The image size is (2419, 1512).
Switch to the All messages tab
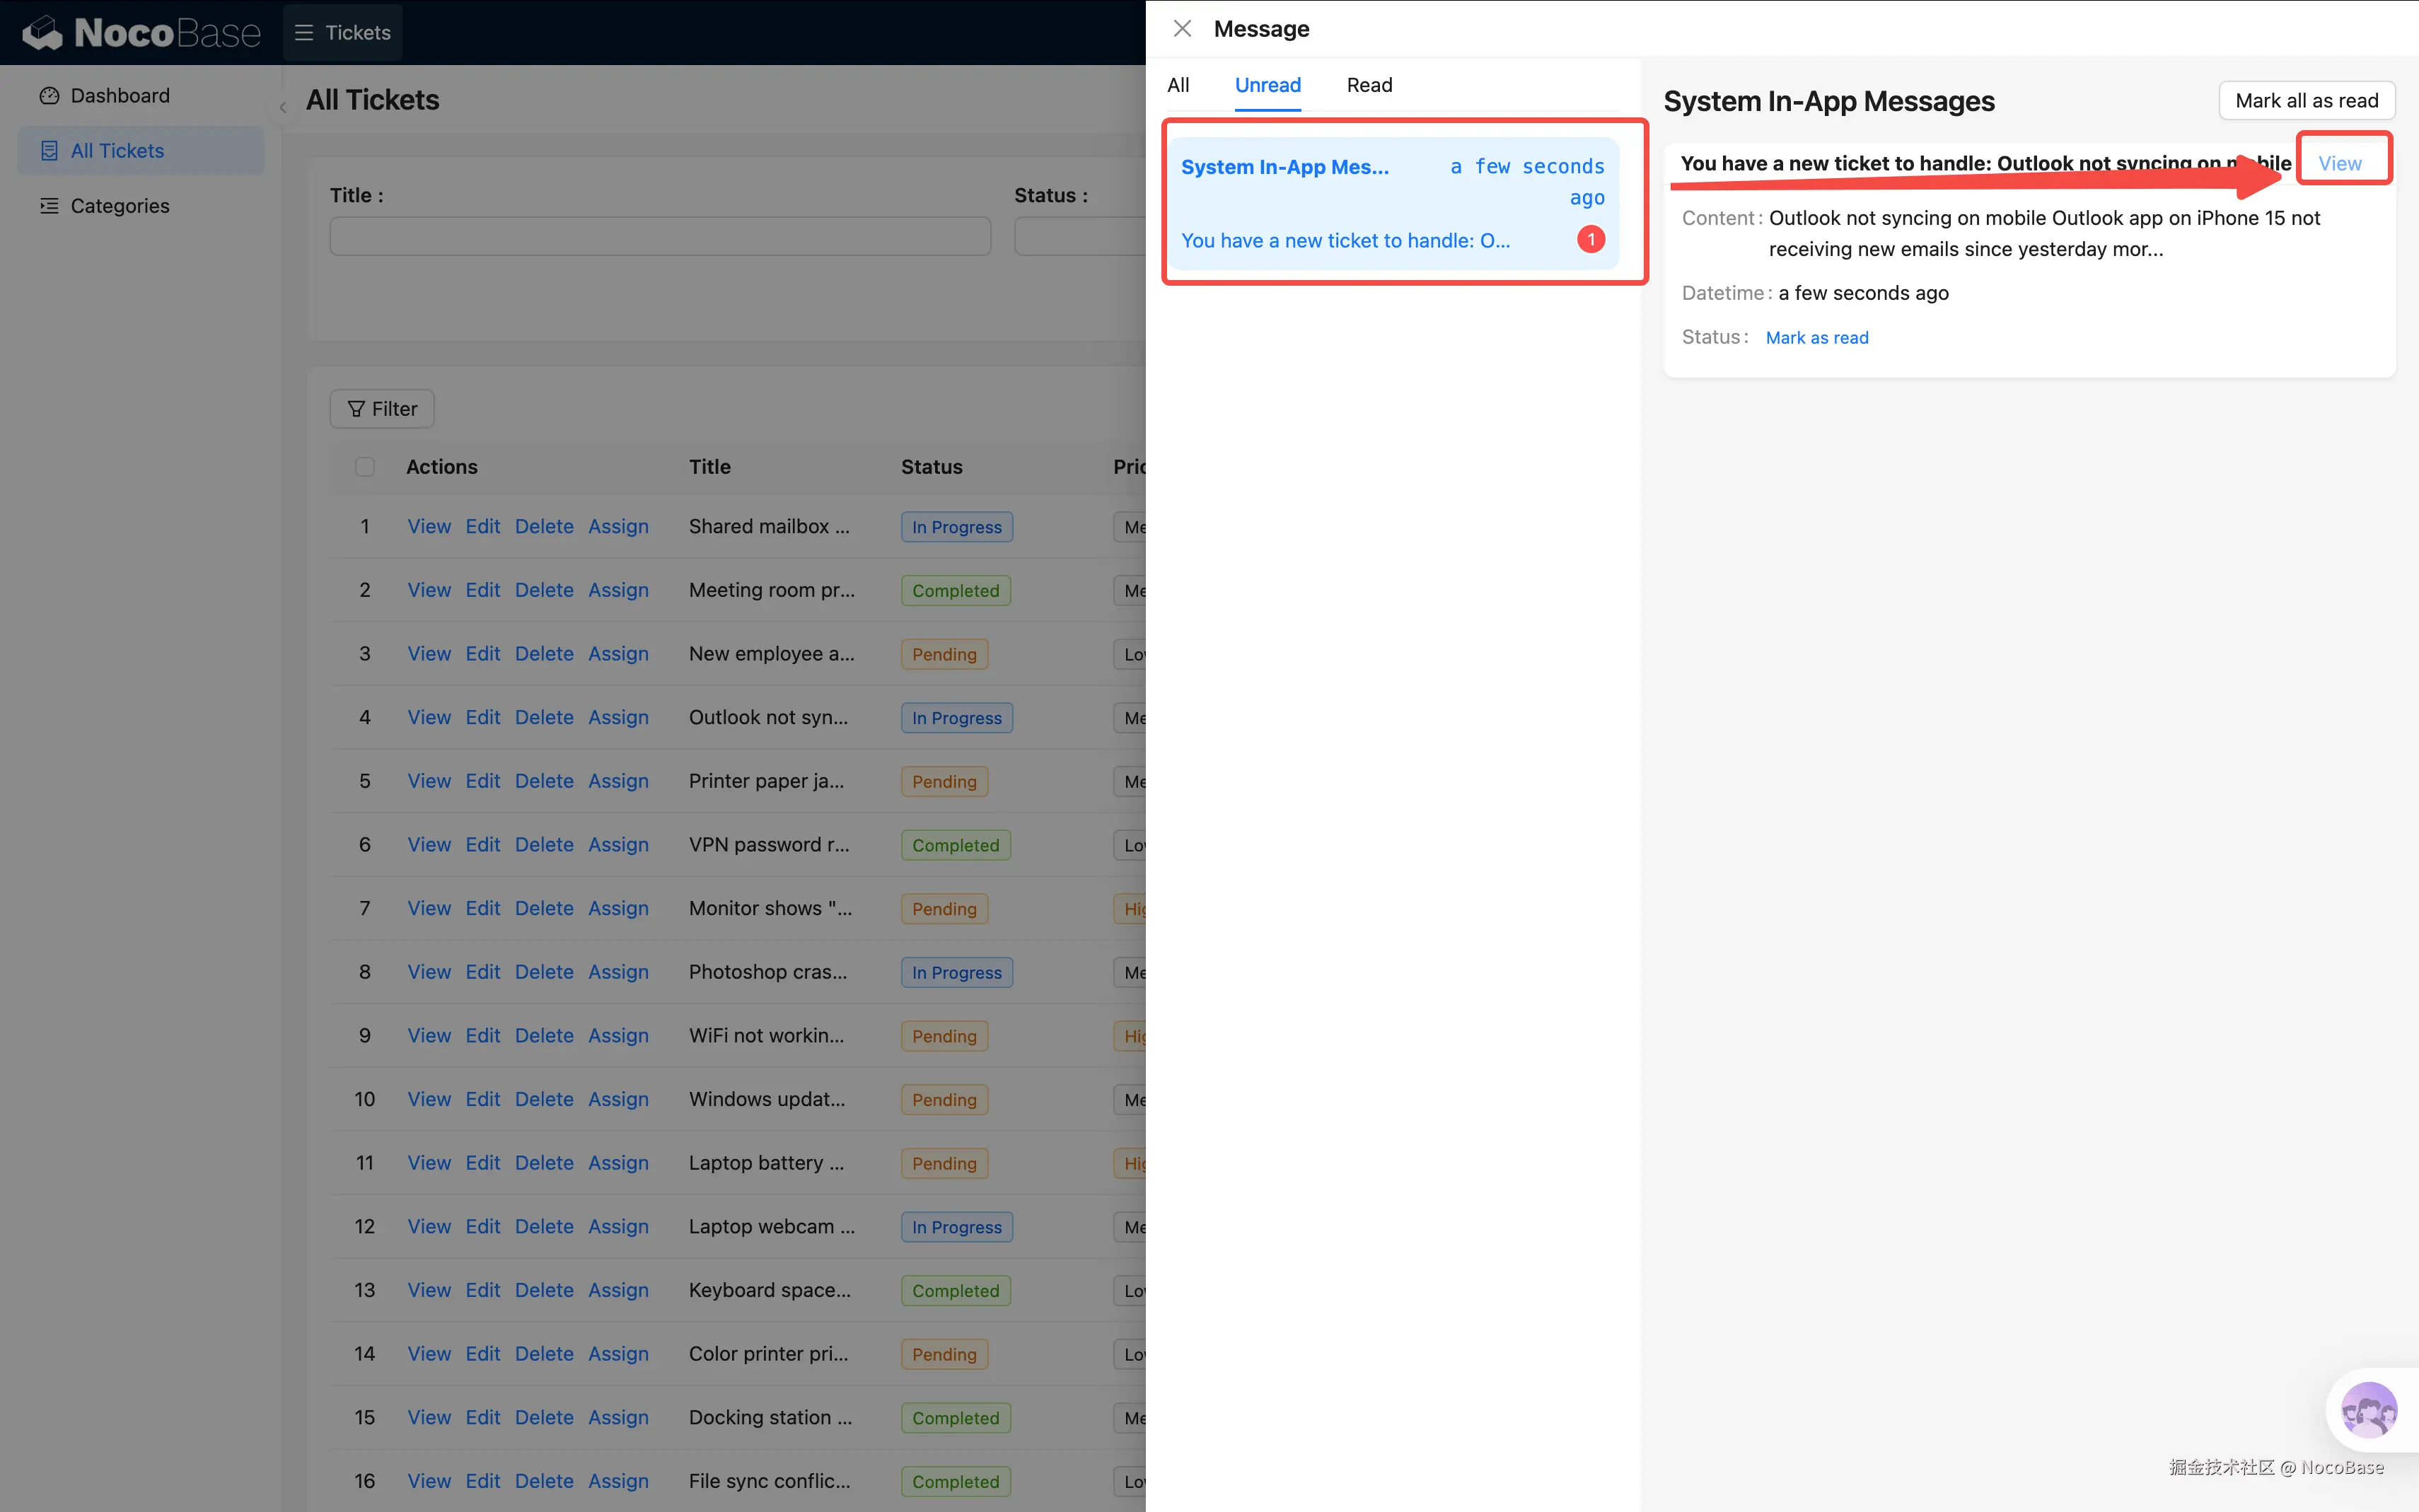tap(1178, 85)
